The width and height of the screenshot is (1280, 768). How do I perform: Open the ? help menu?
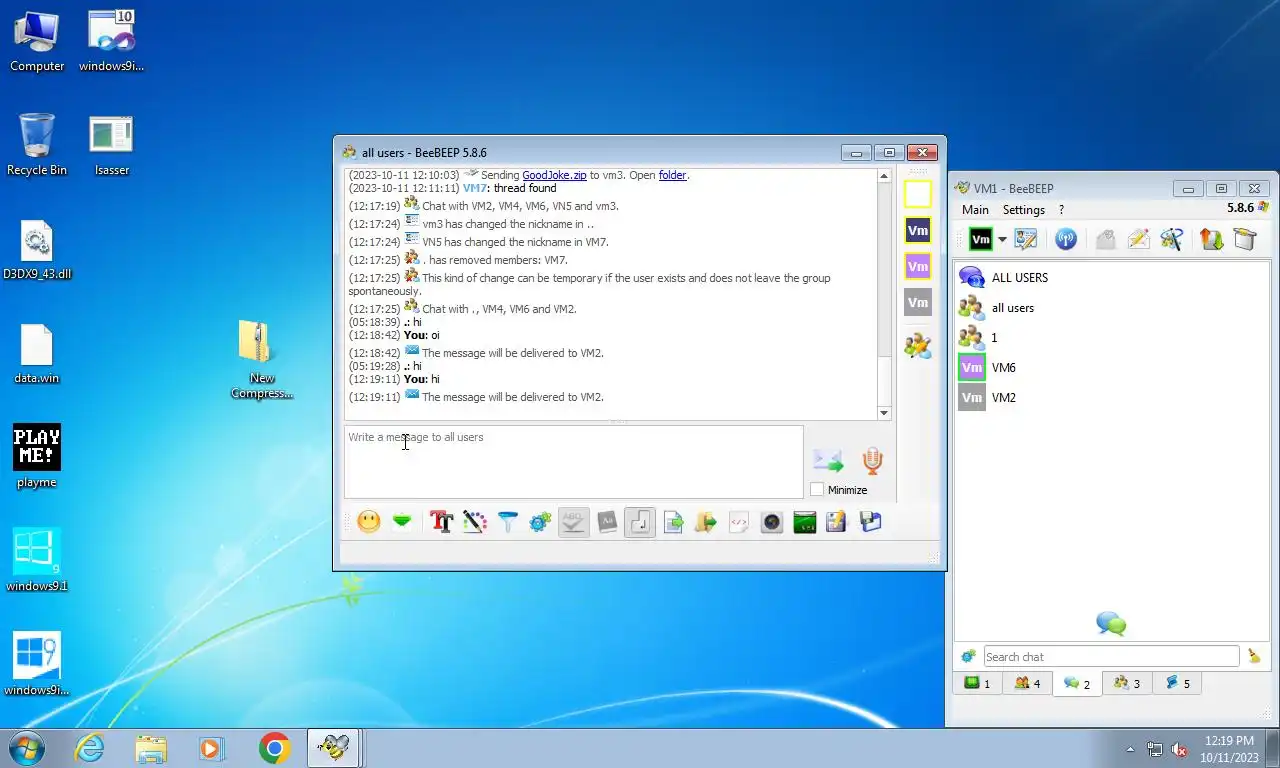1061,210
